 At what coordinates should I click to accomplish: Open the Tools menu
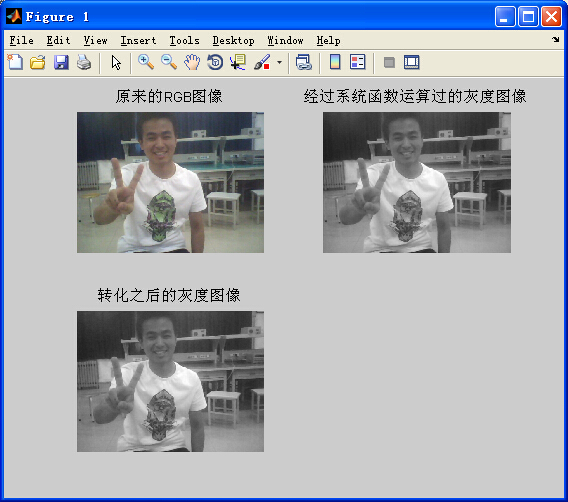(184, 40)
